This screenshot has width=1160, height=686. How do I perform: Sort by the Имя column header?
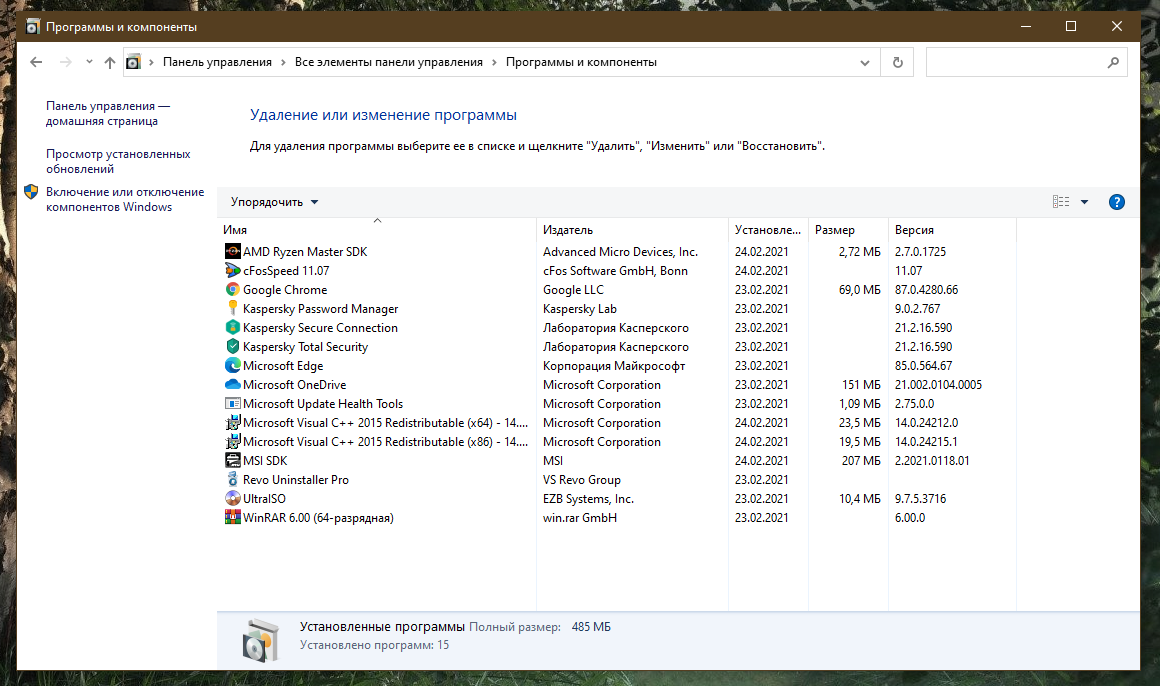click(377, 230)
